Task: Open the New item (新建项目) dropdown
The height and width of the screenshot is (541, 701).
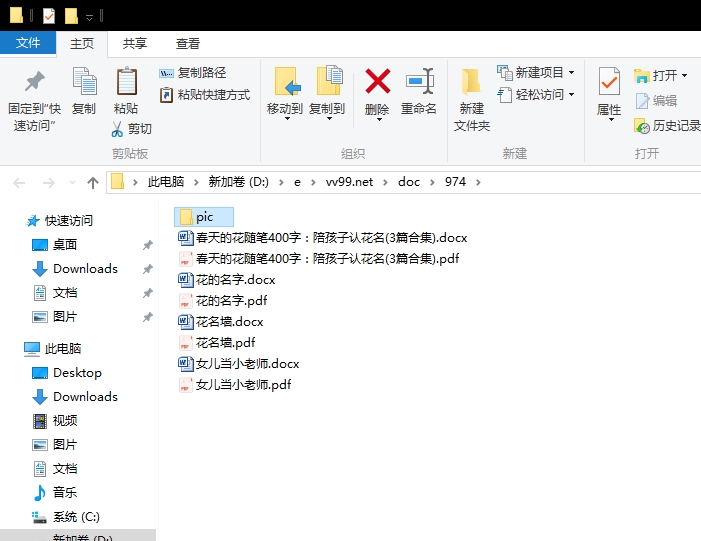Action: click(x=572, y=72)
